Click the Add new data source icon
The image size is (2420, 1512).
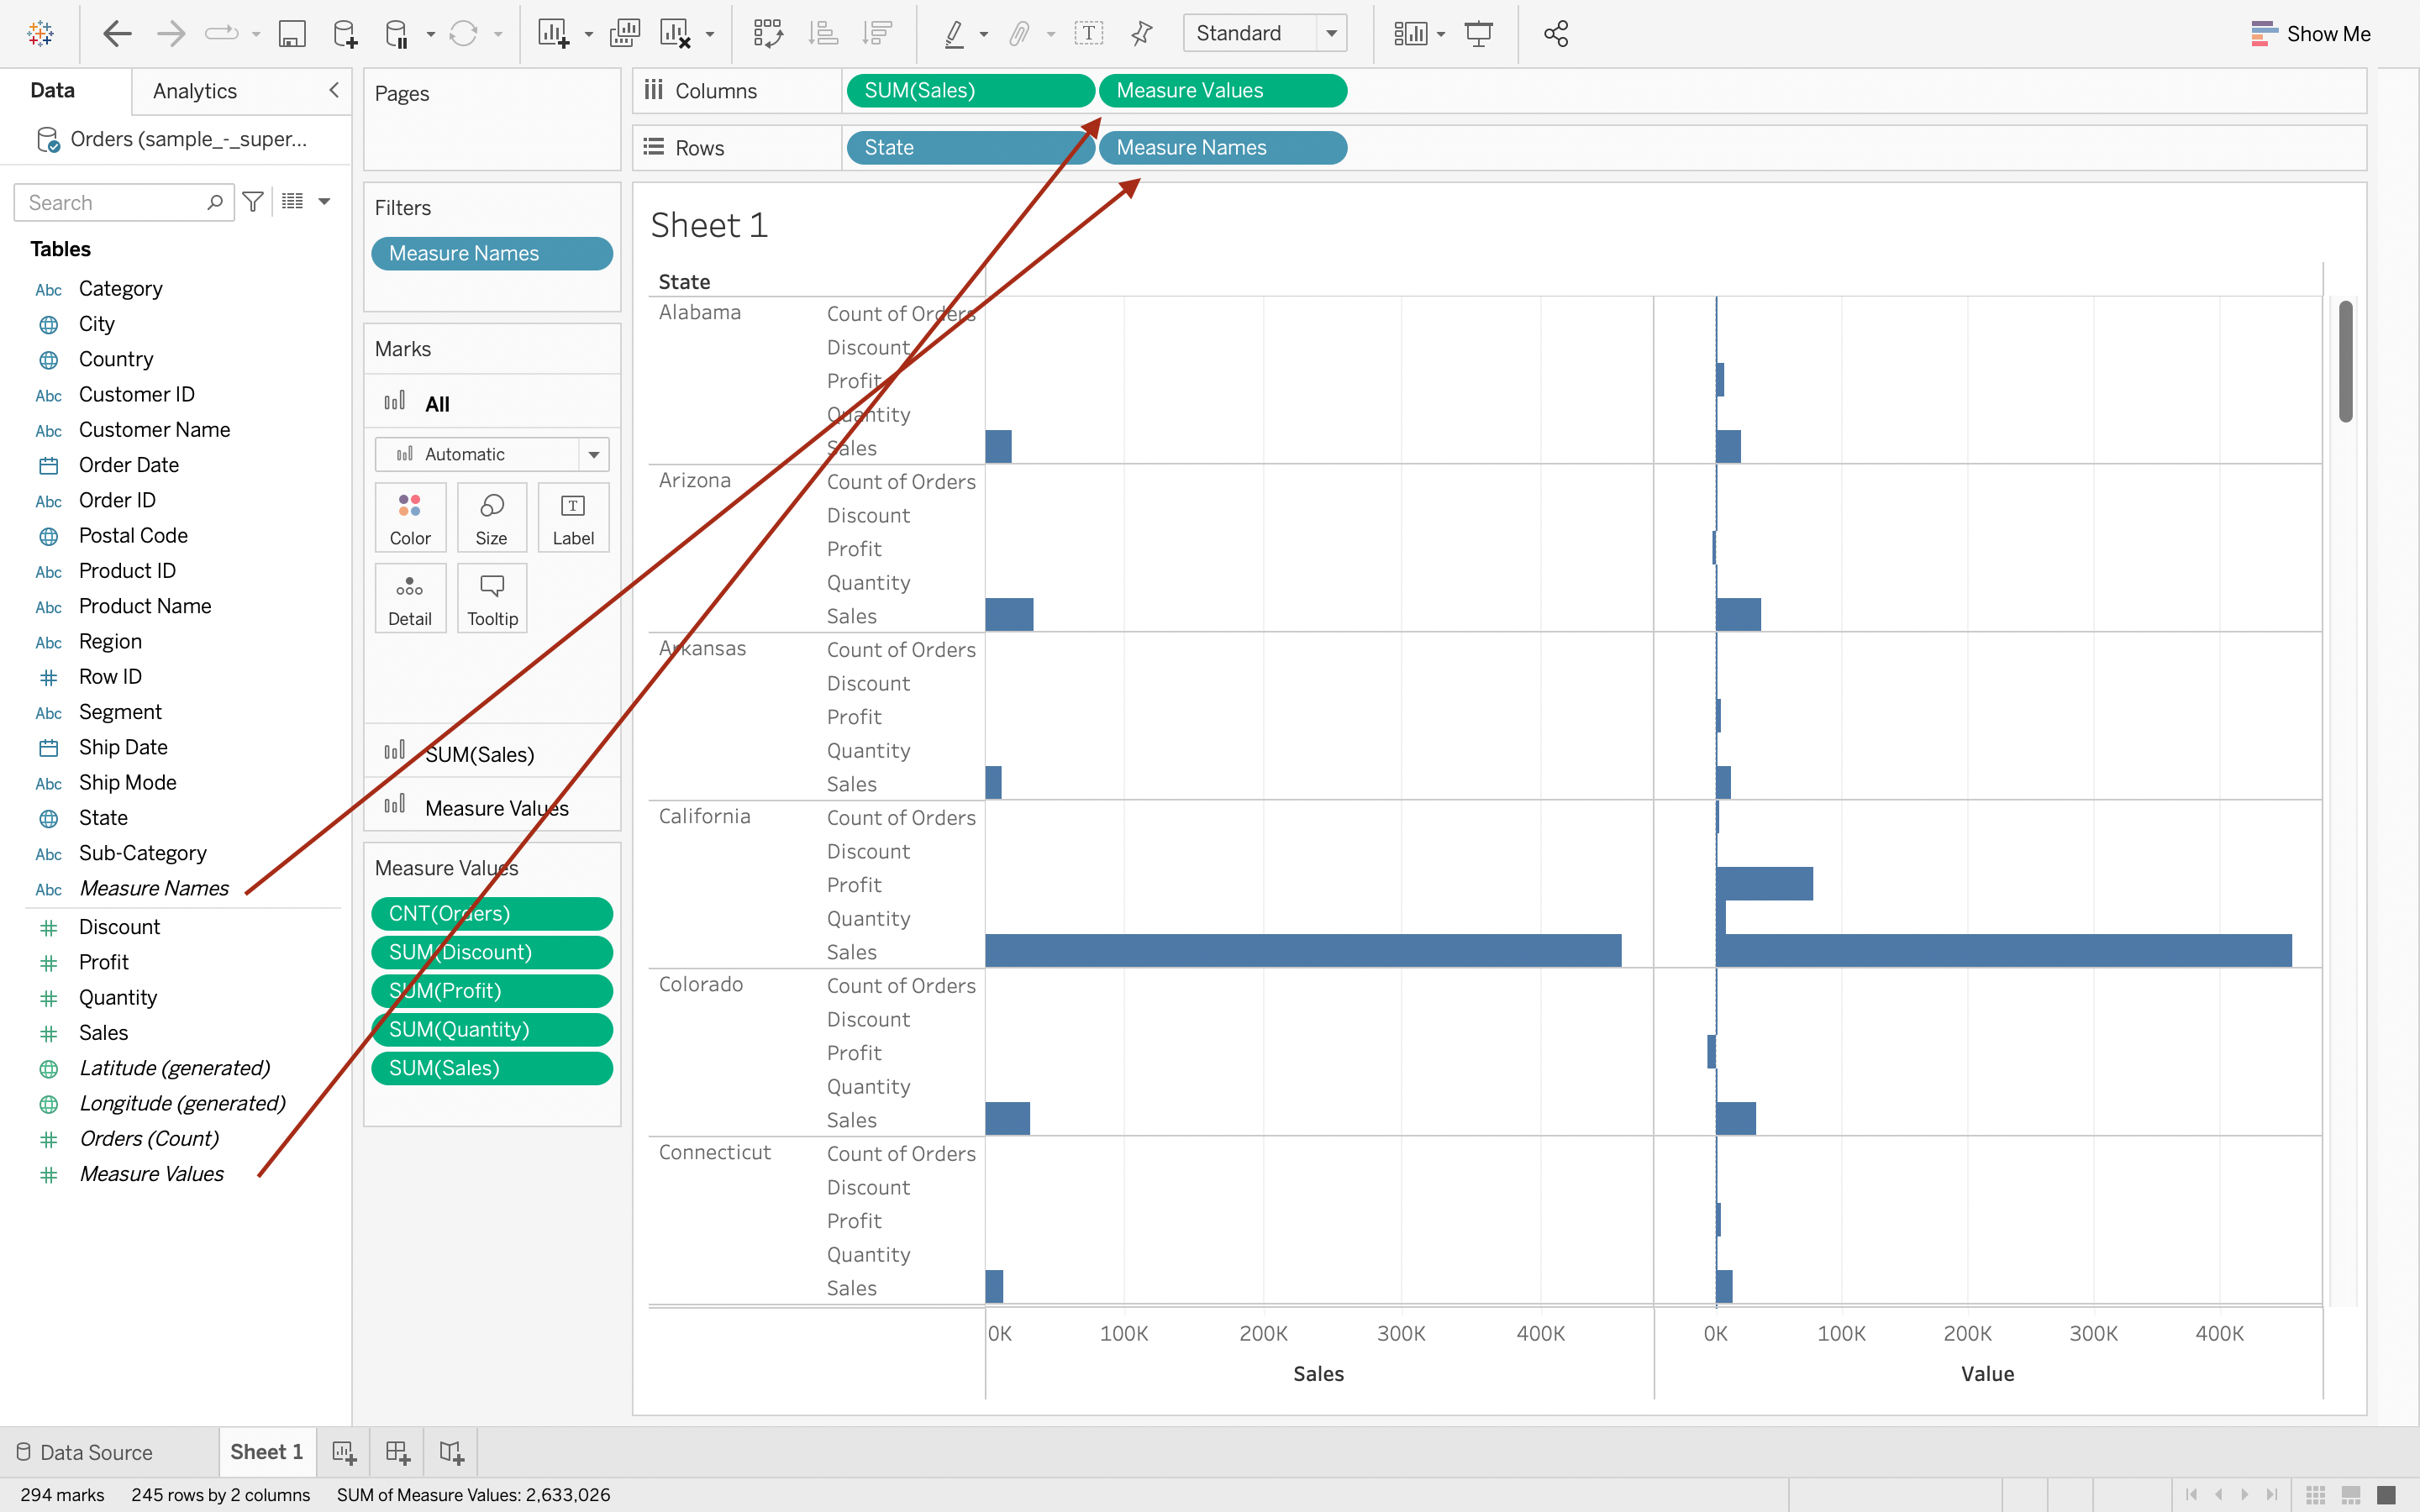click(x=345, y=34)
